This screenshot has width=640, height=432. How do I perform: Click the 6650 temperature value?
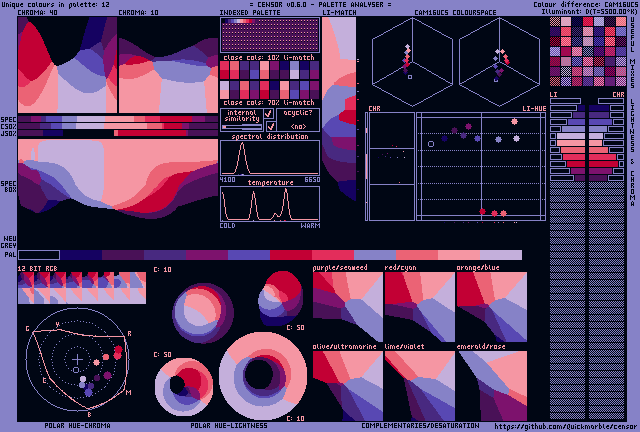pos(312,180)
